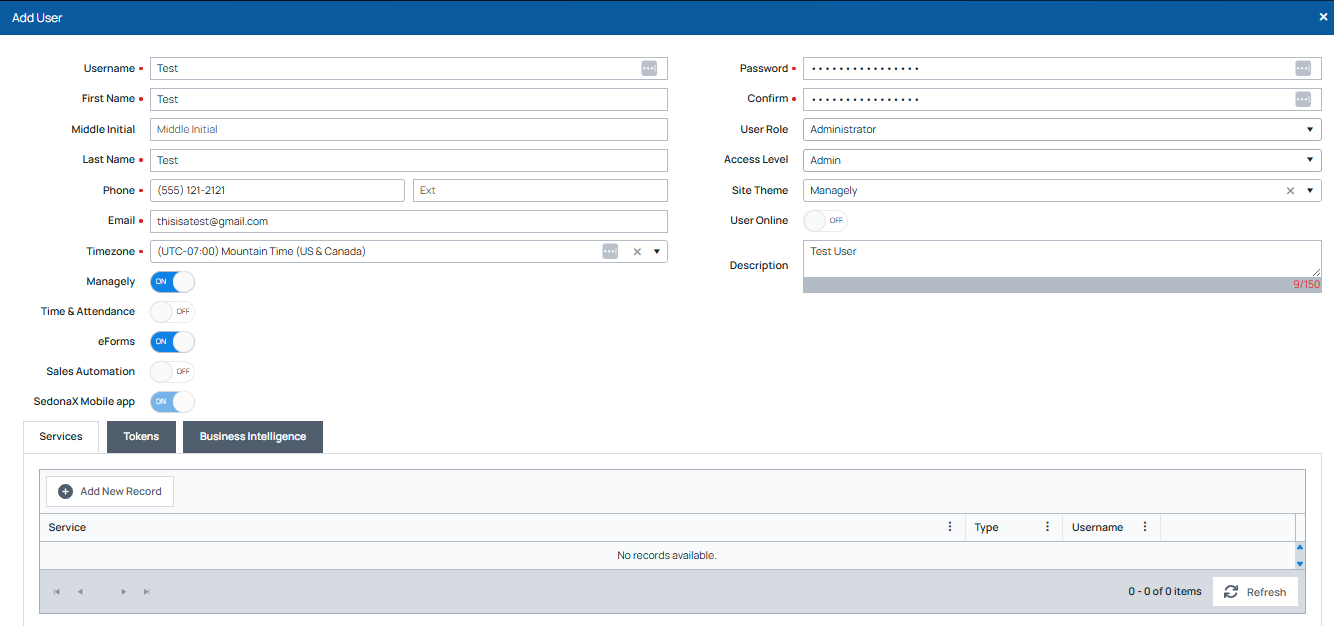Image resolution: width=1334 pixels, height=626 pixels.
Task: Click the password manager icon in Password field
Action: [x=1303, y=68]
